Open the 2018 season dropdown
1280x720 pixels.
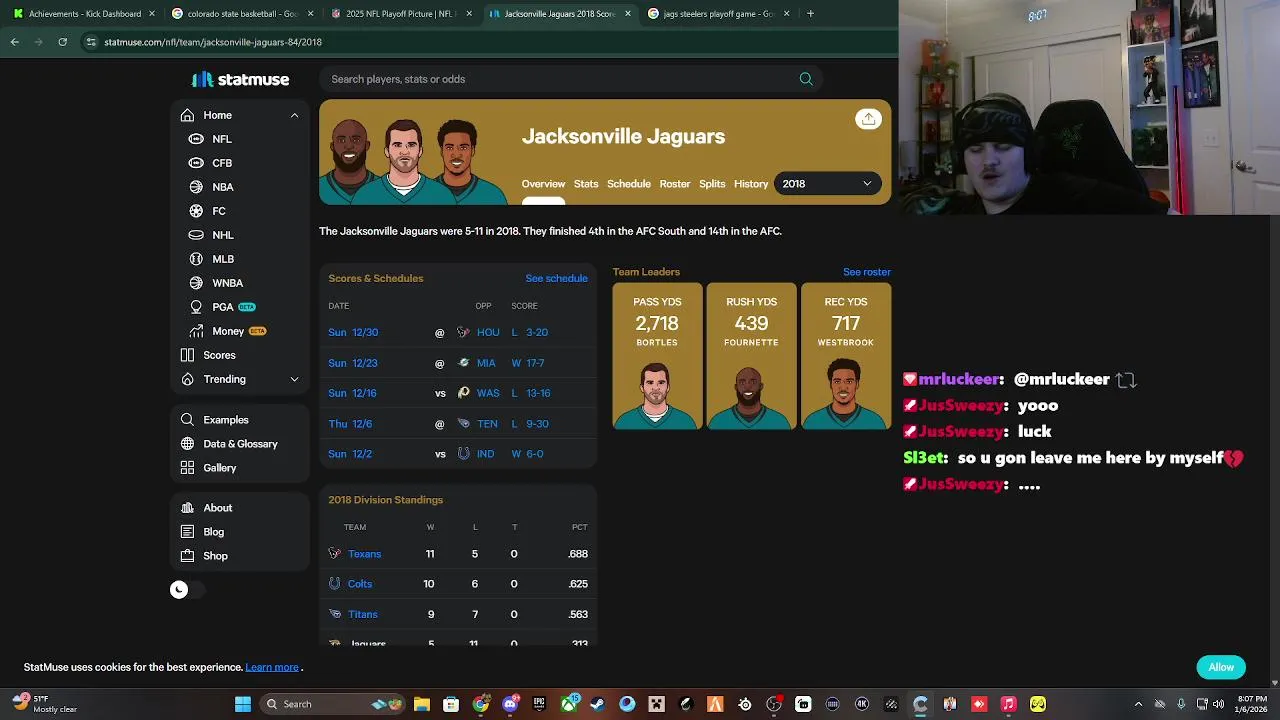[x=827, y=184]
